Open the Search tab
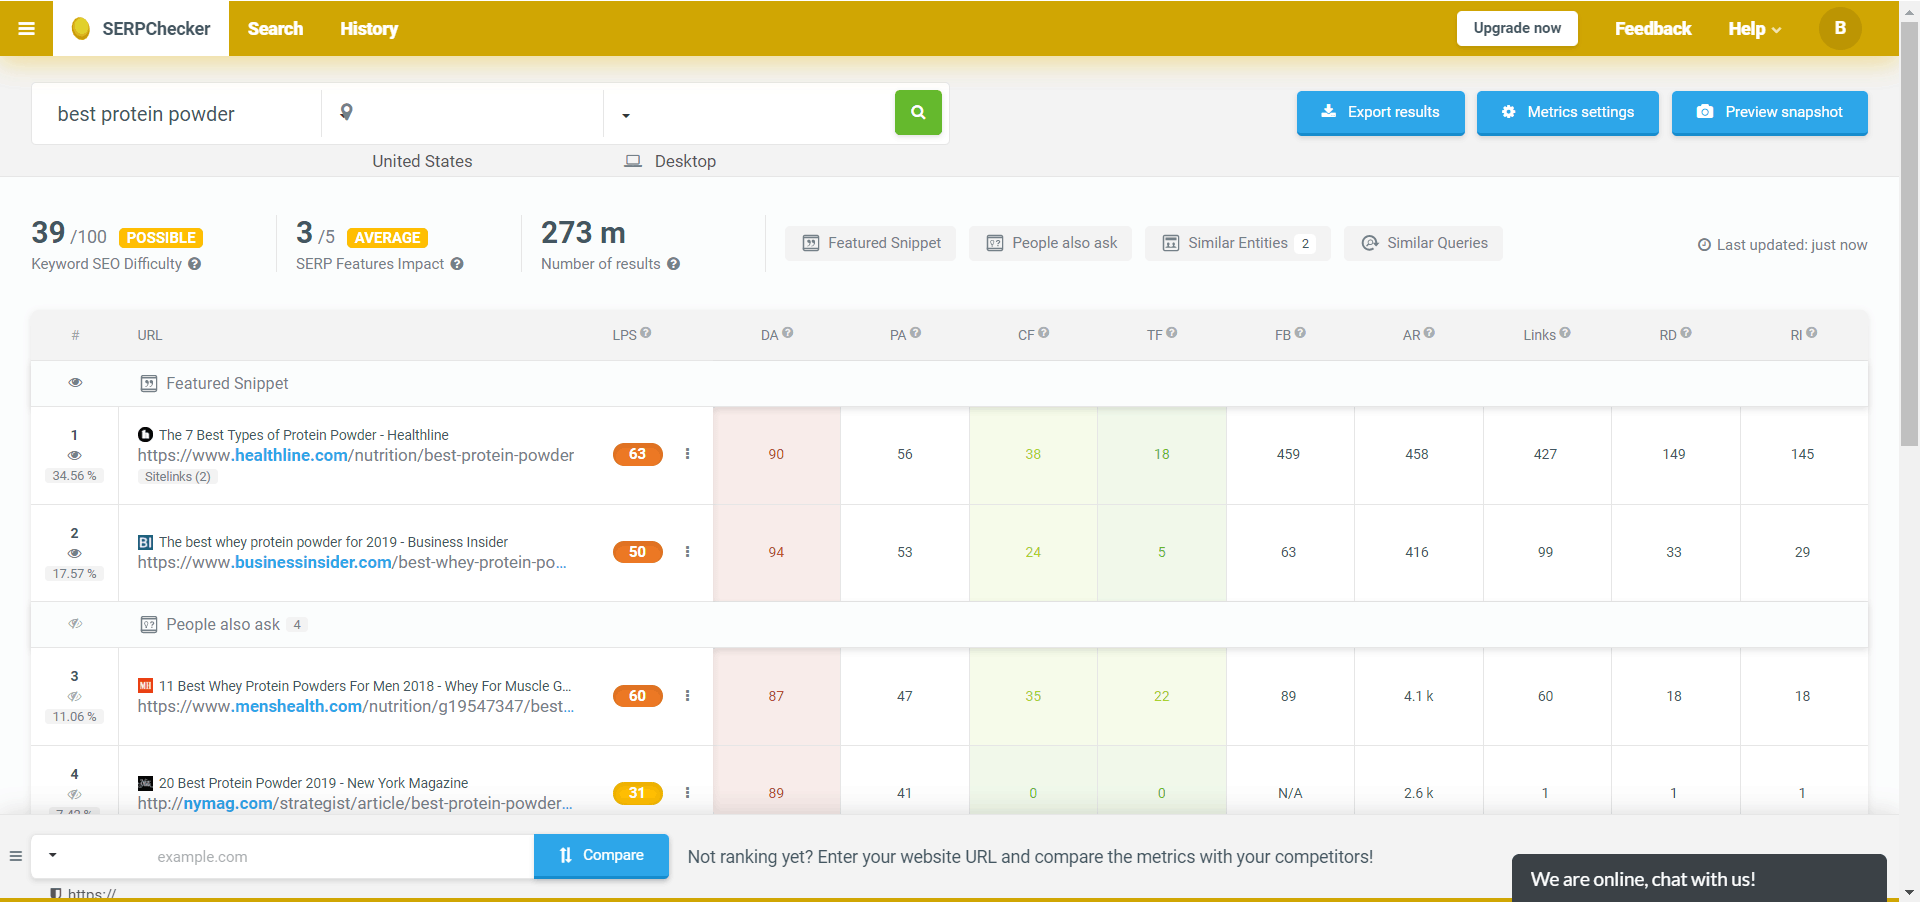 (x=275, y=28)
